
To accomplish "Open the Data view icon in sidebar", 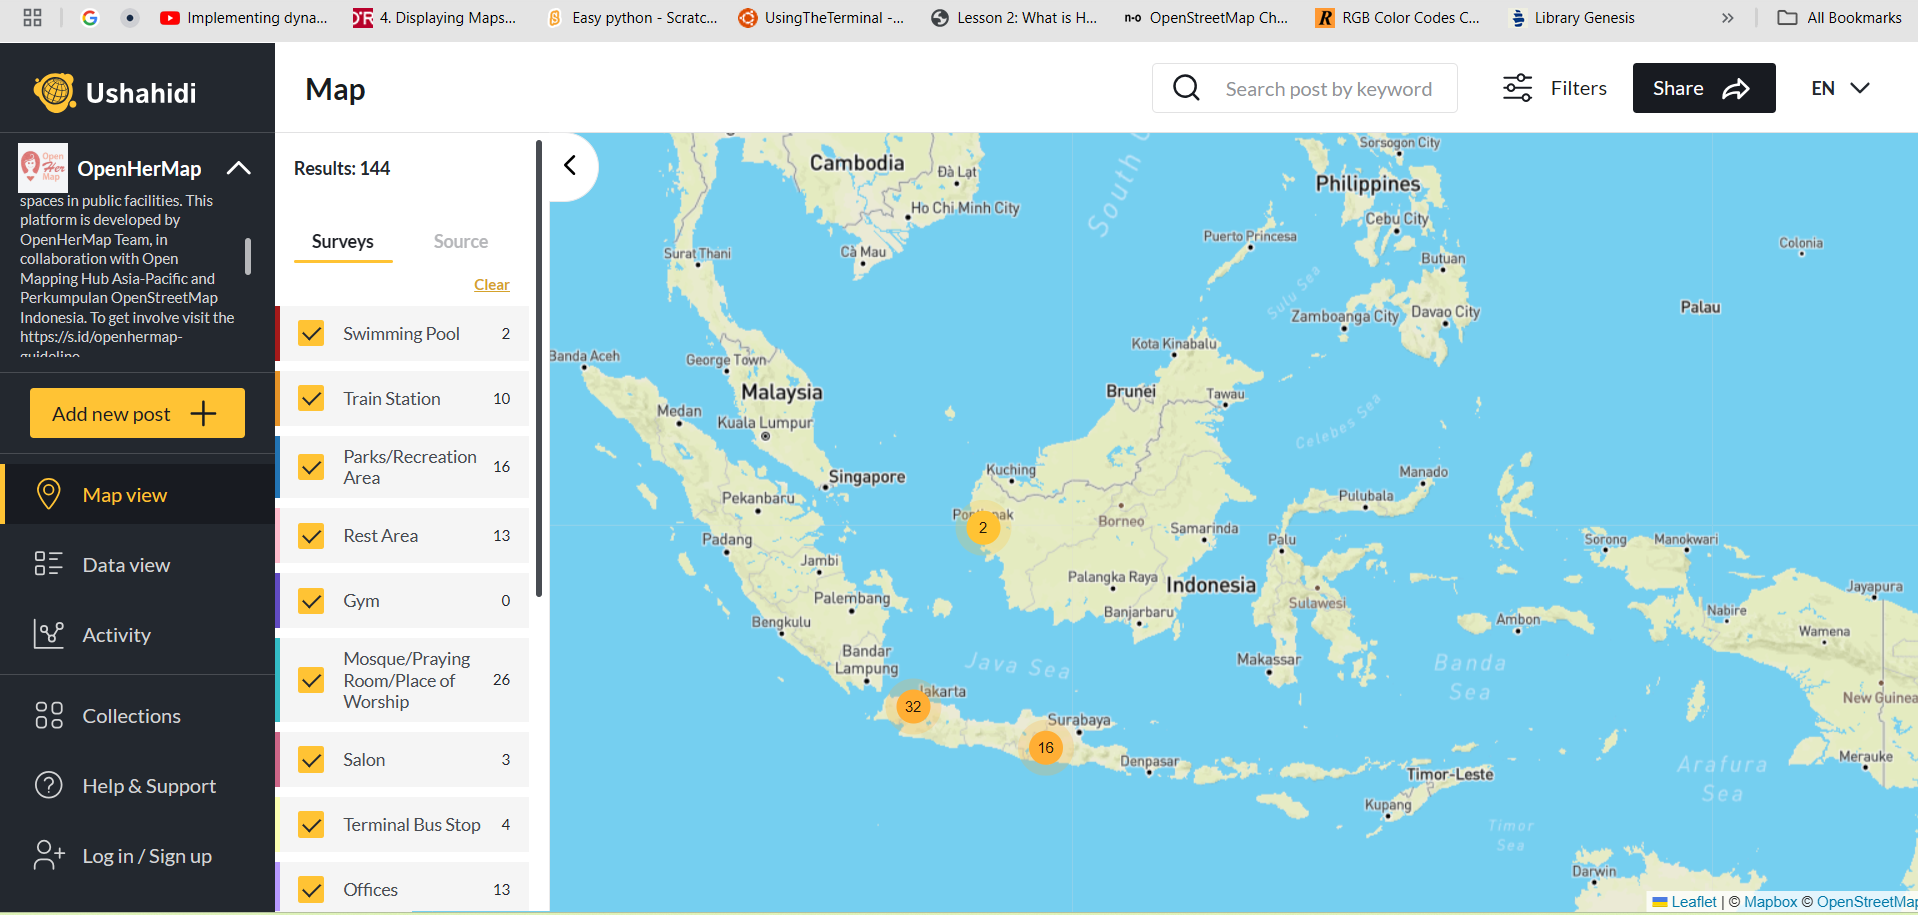I will pyautogui.click(x=48, y=564).
